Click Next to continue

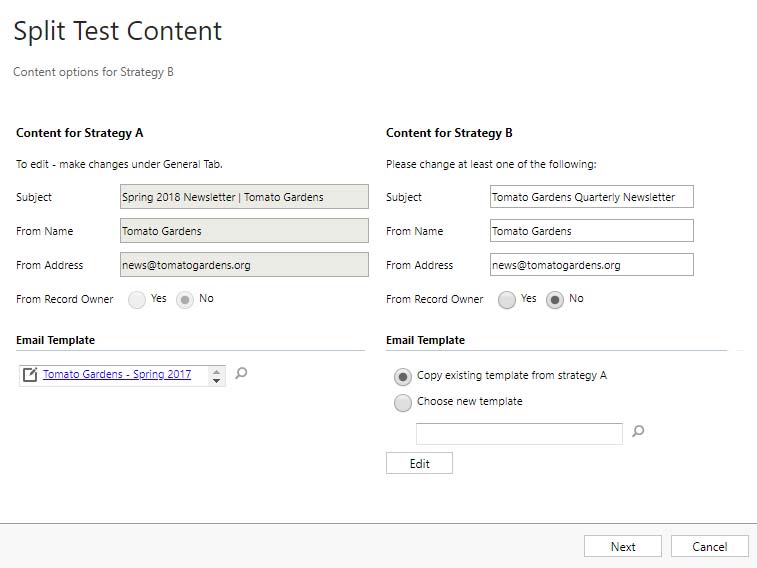[623, 546]
